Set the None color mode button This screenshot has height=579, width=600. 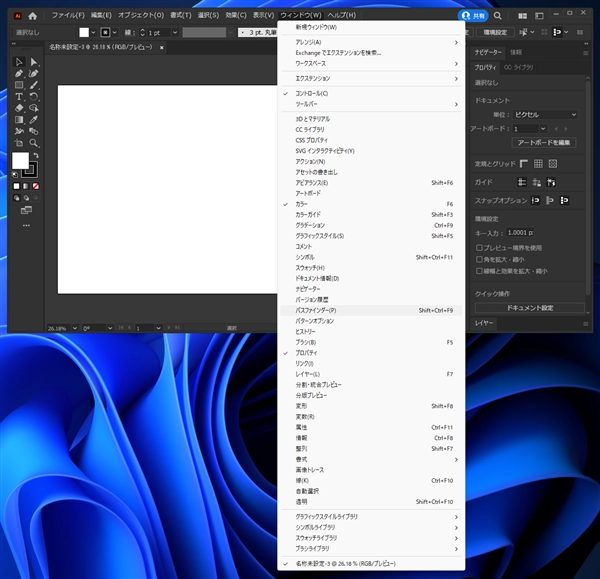[x=36, y=186]
